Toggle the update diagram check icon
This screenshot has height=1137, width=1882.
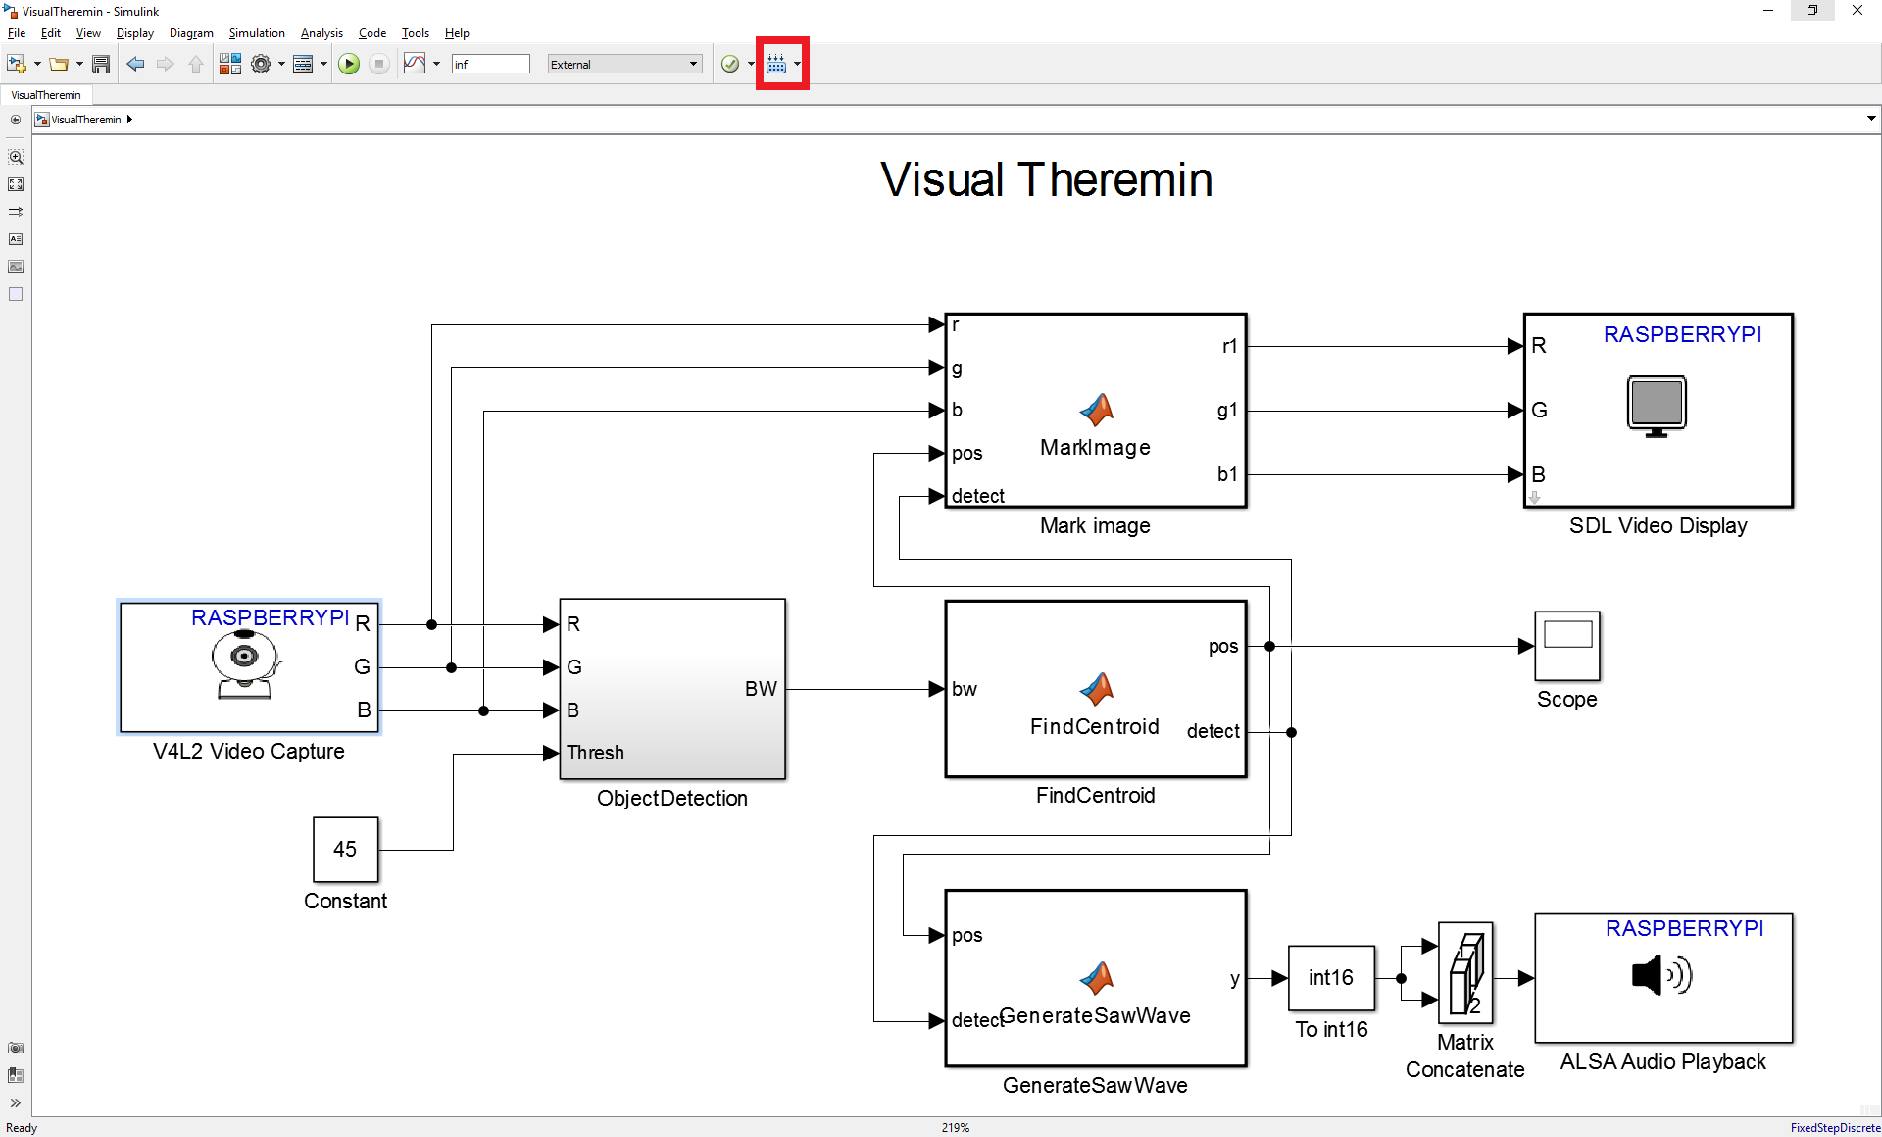729,63
